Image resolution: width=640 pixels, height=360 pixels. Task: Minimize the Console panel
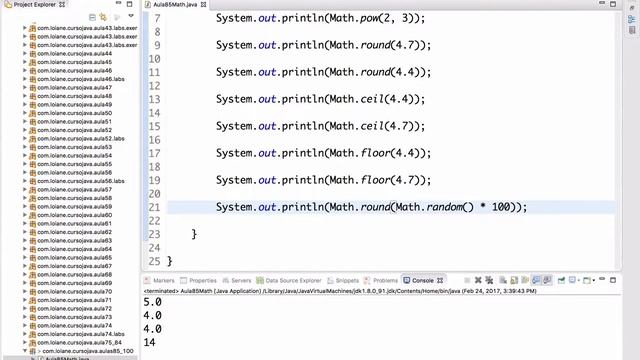[x=602, y=279]
